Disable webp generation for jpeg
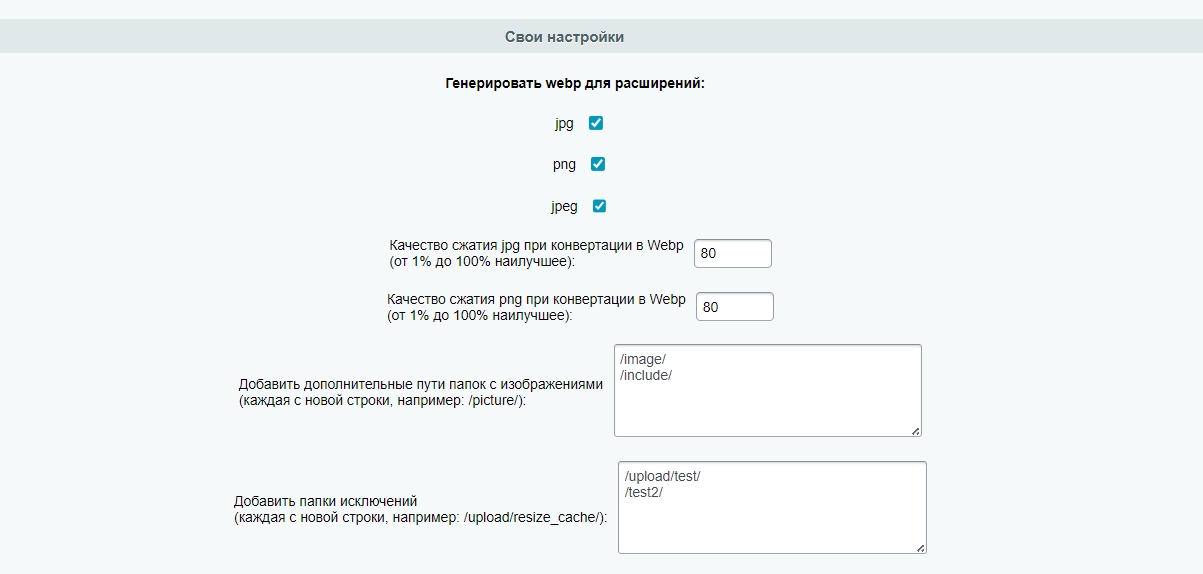The width and height of the screenshot is (1203, 574). tap(600, 206)
